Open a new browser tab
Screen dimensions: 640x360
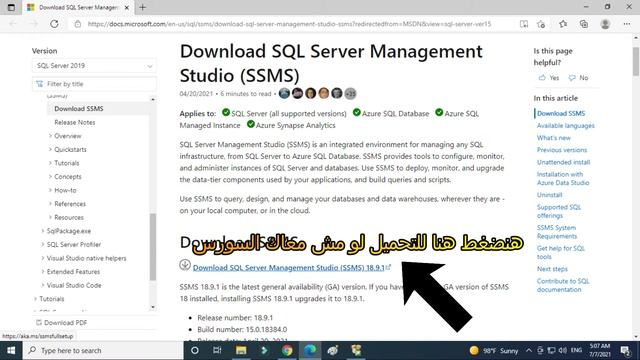click(x=142, y=7)
